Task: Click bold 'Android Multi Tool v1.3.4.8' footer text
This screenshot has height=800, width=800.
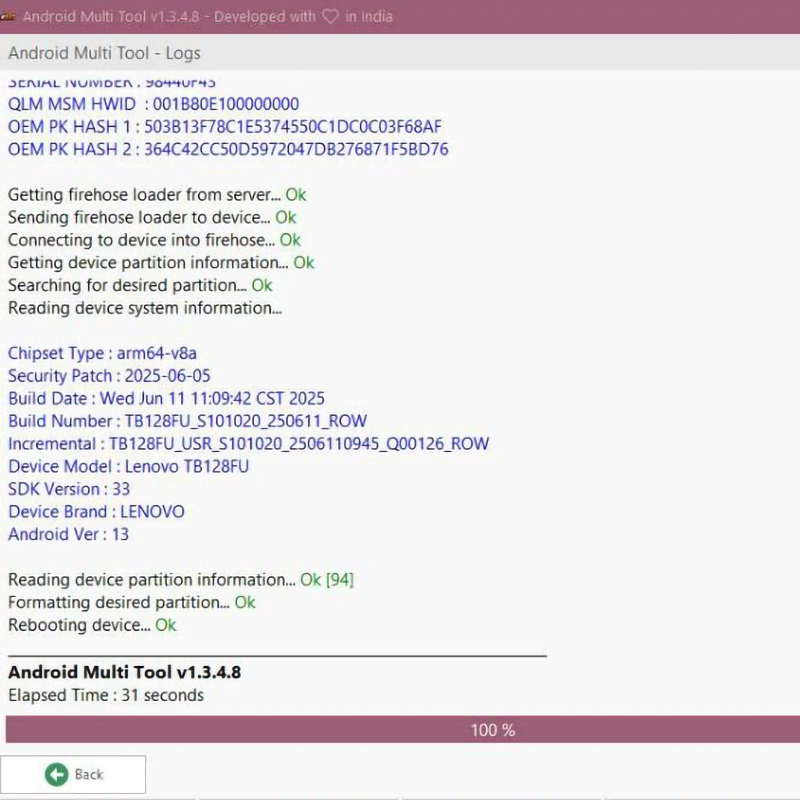Action: (x=124, y=672)
